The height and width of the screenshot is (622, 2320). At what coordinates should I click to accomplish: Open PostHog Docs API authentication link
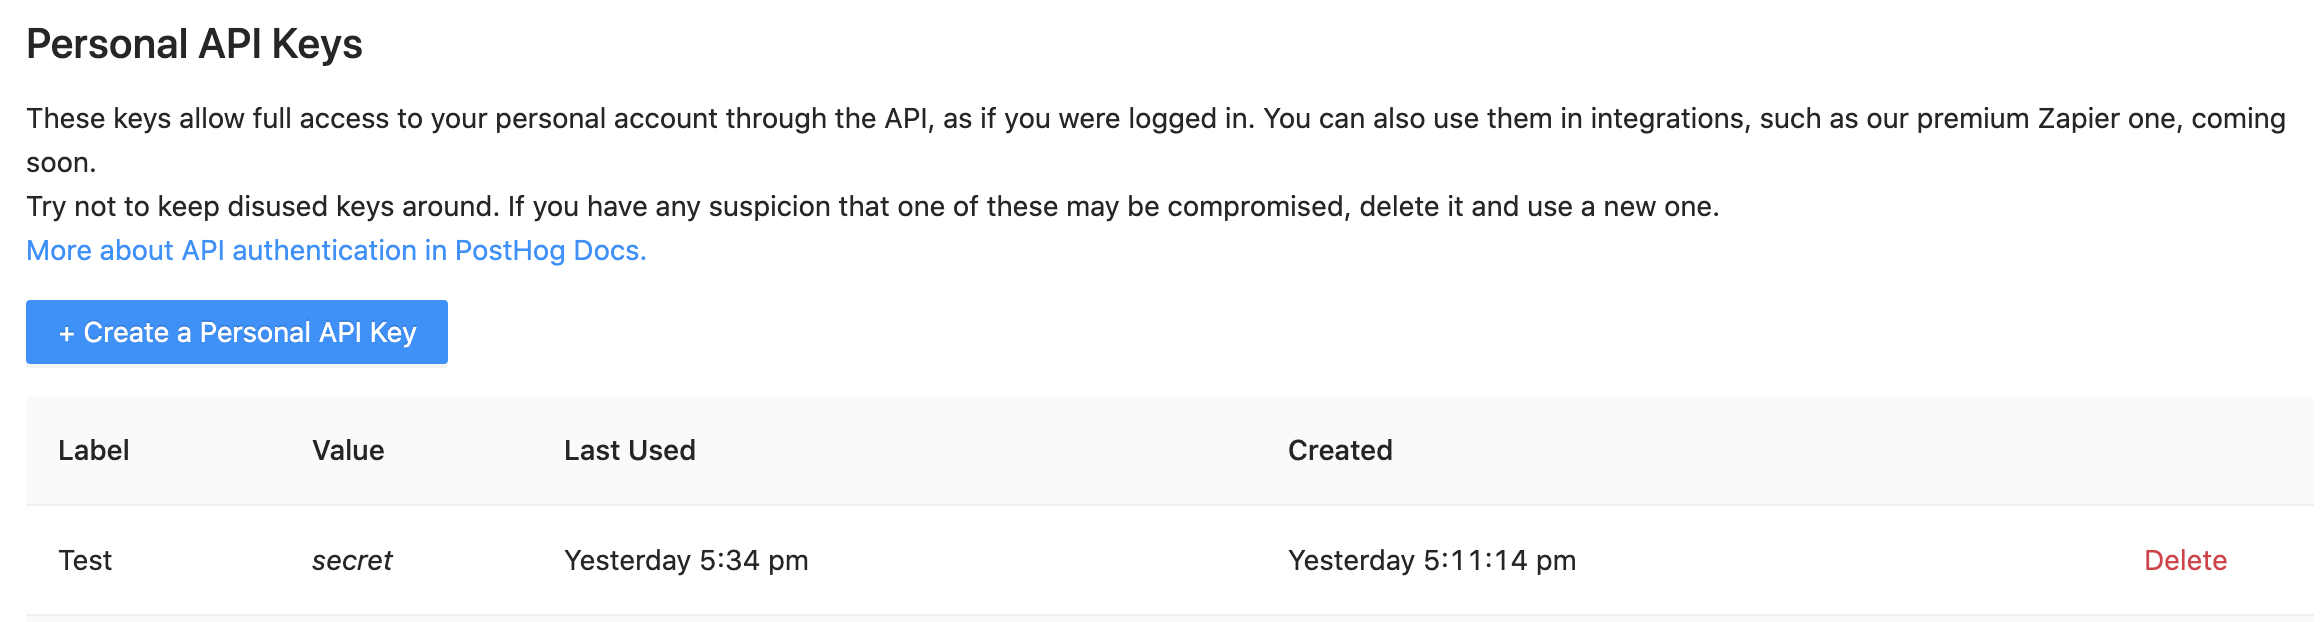coord(336,250)
